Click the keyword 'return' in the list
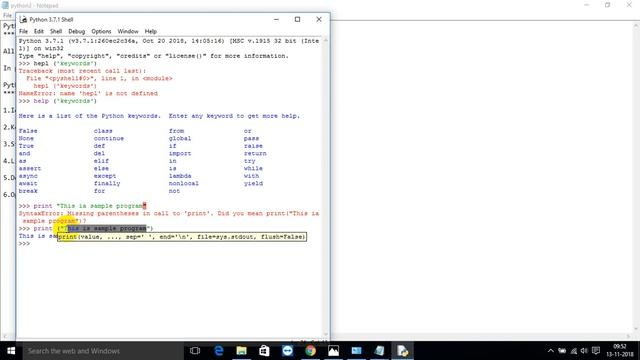640x360 pixels. point(255,153)
